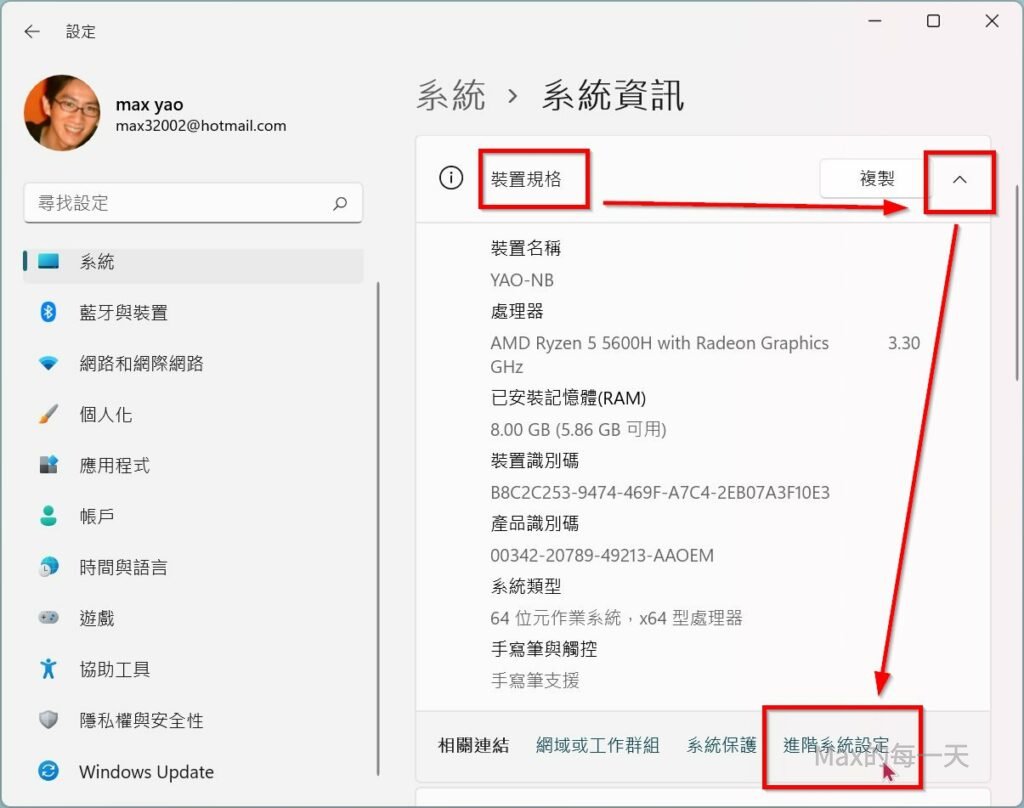Screen dimensions: 1024x808
Task: Open 系統 in the sidebar menu
Action: click(97, 262)
